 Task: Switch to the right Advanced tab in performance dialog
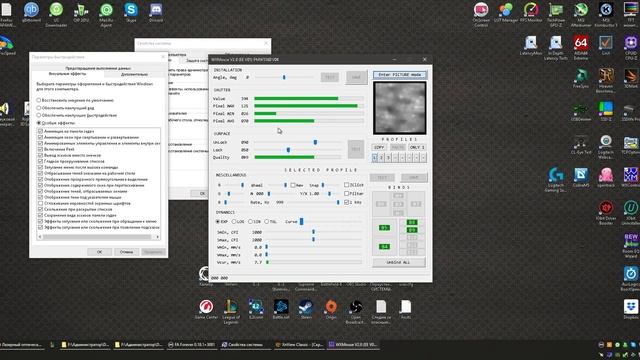(134, 74)
